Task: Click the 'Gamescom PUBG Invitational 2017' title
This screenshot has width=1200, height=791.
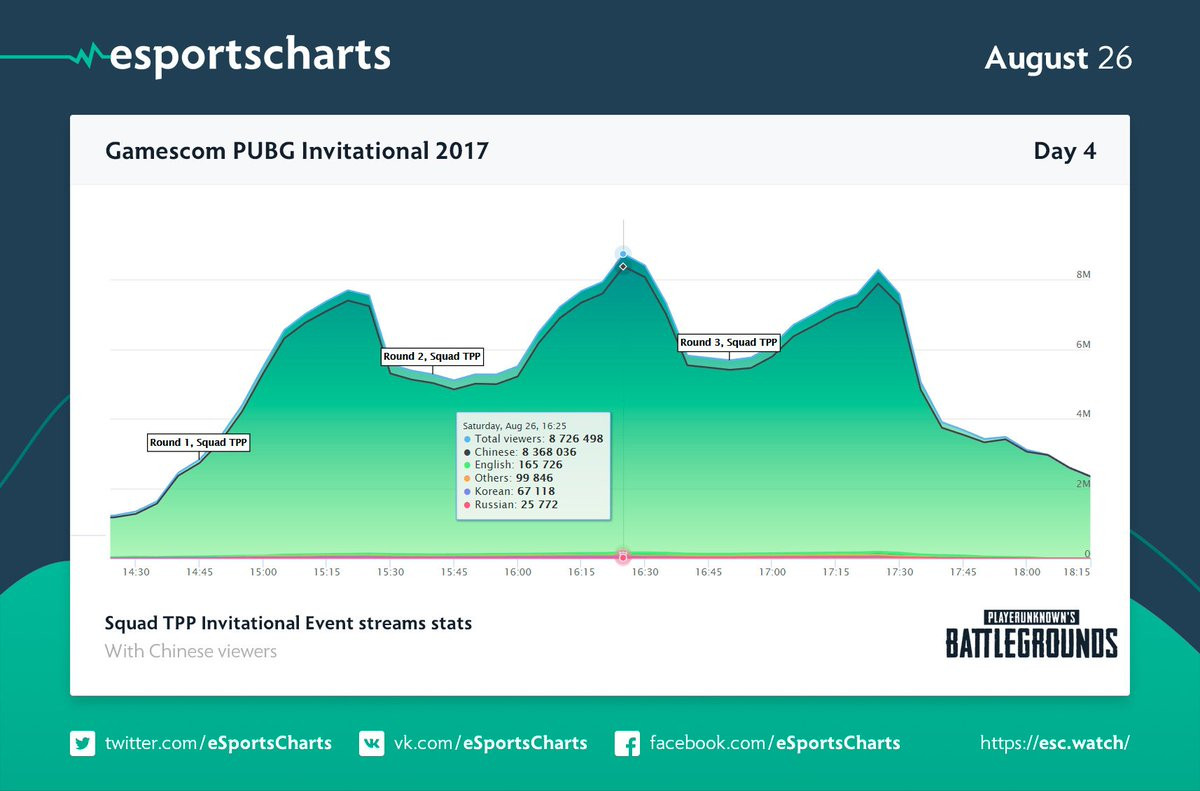Action: [297, 151]
